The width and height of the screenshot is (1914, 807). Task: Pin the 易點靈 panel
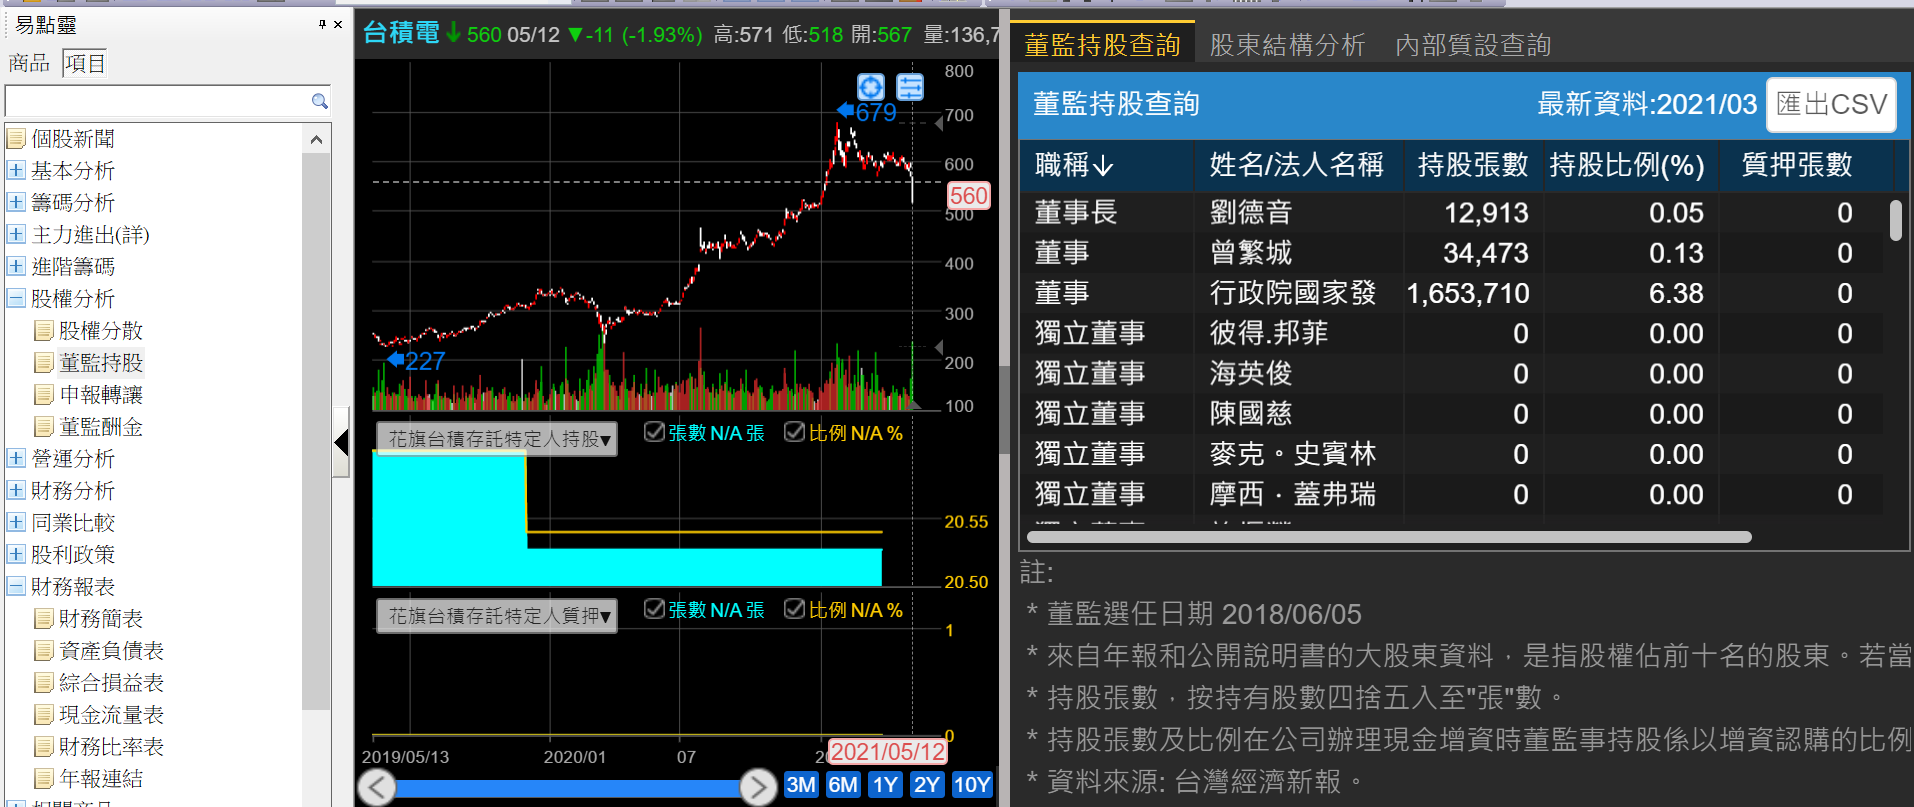point(322,24)
